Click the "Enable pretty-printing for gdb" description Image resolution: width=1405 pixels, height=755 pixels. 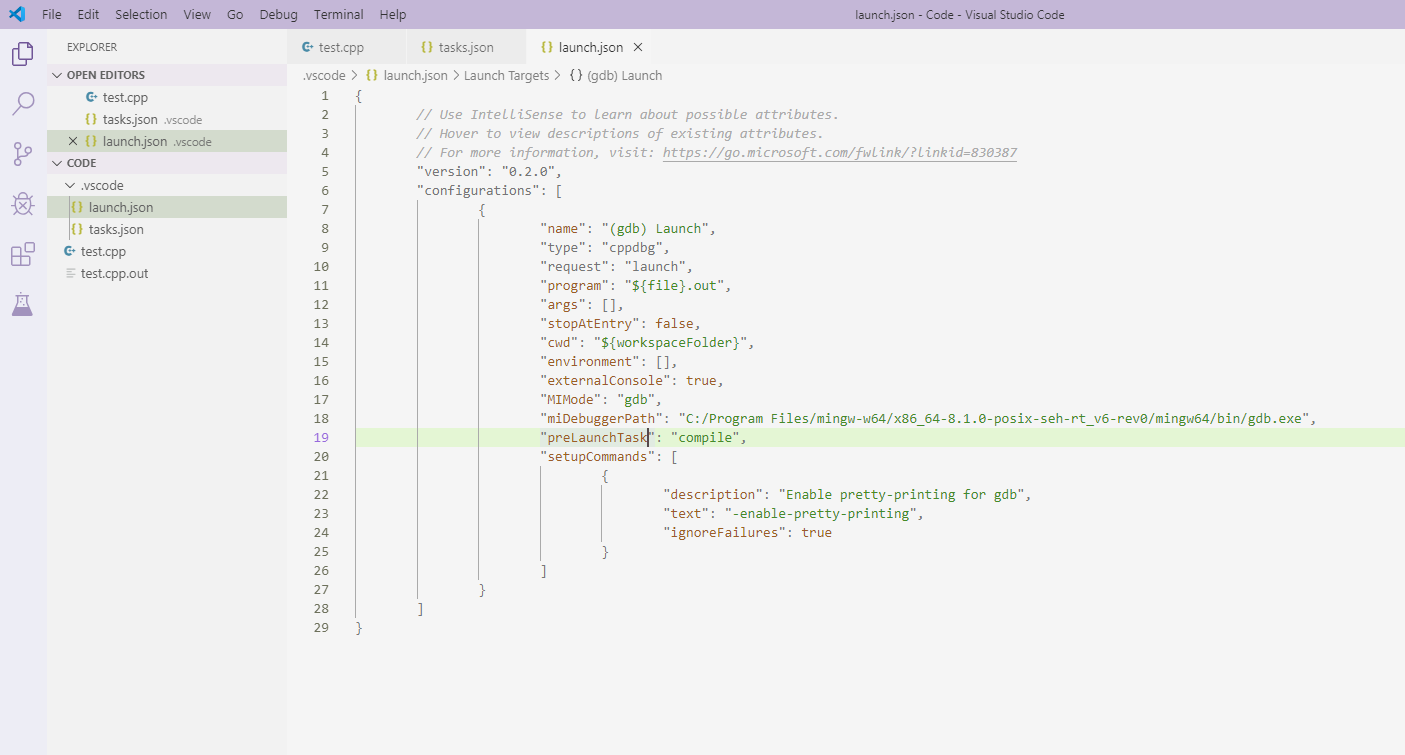pos(902,494)
